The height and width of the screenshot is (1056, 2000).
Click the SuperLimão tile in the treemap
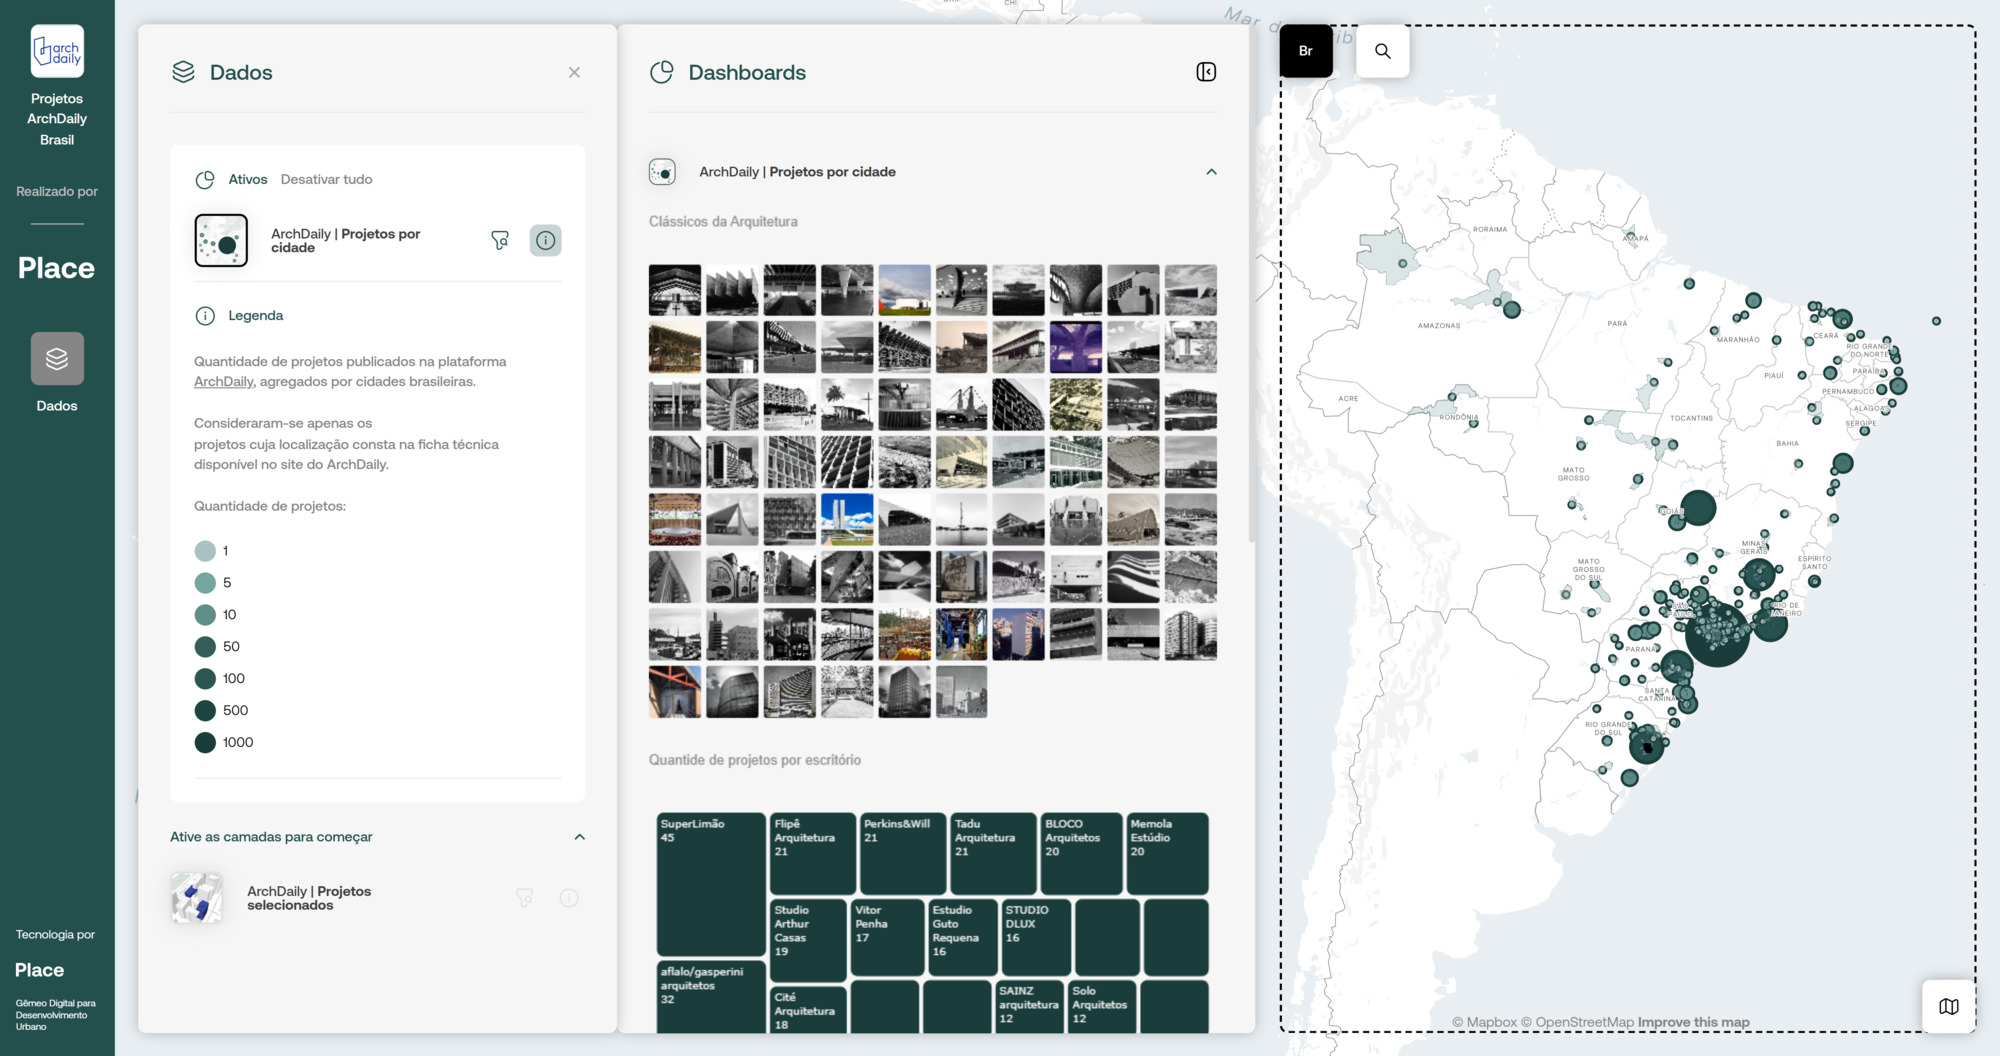pyautogui.click(x=710, y=885)
